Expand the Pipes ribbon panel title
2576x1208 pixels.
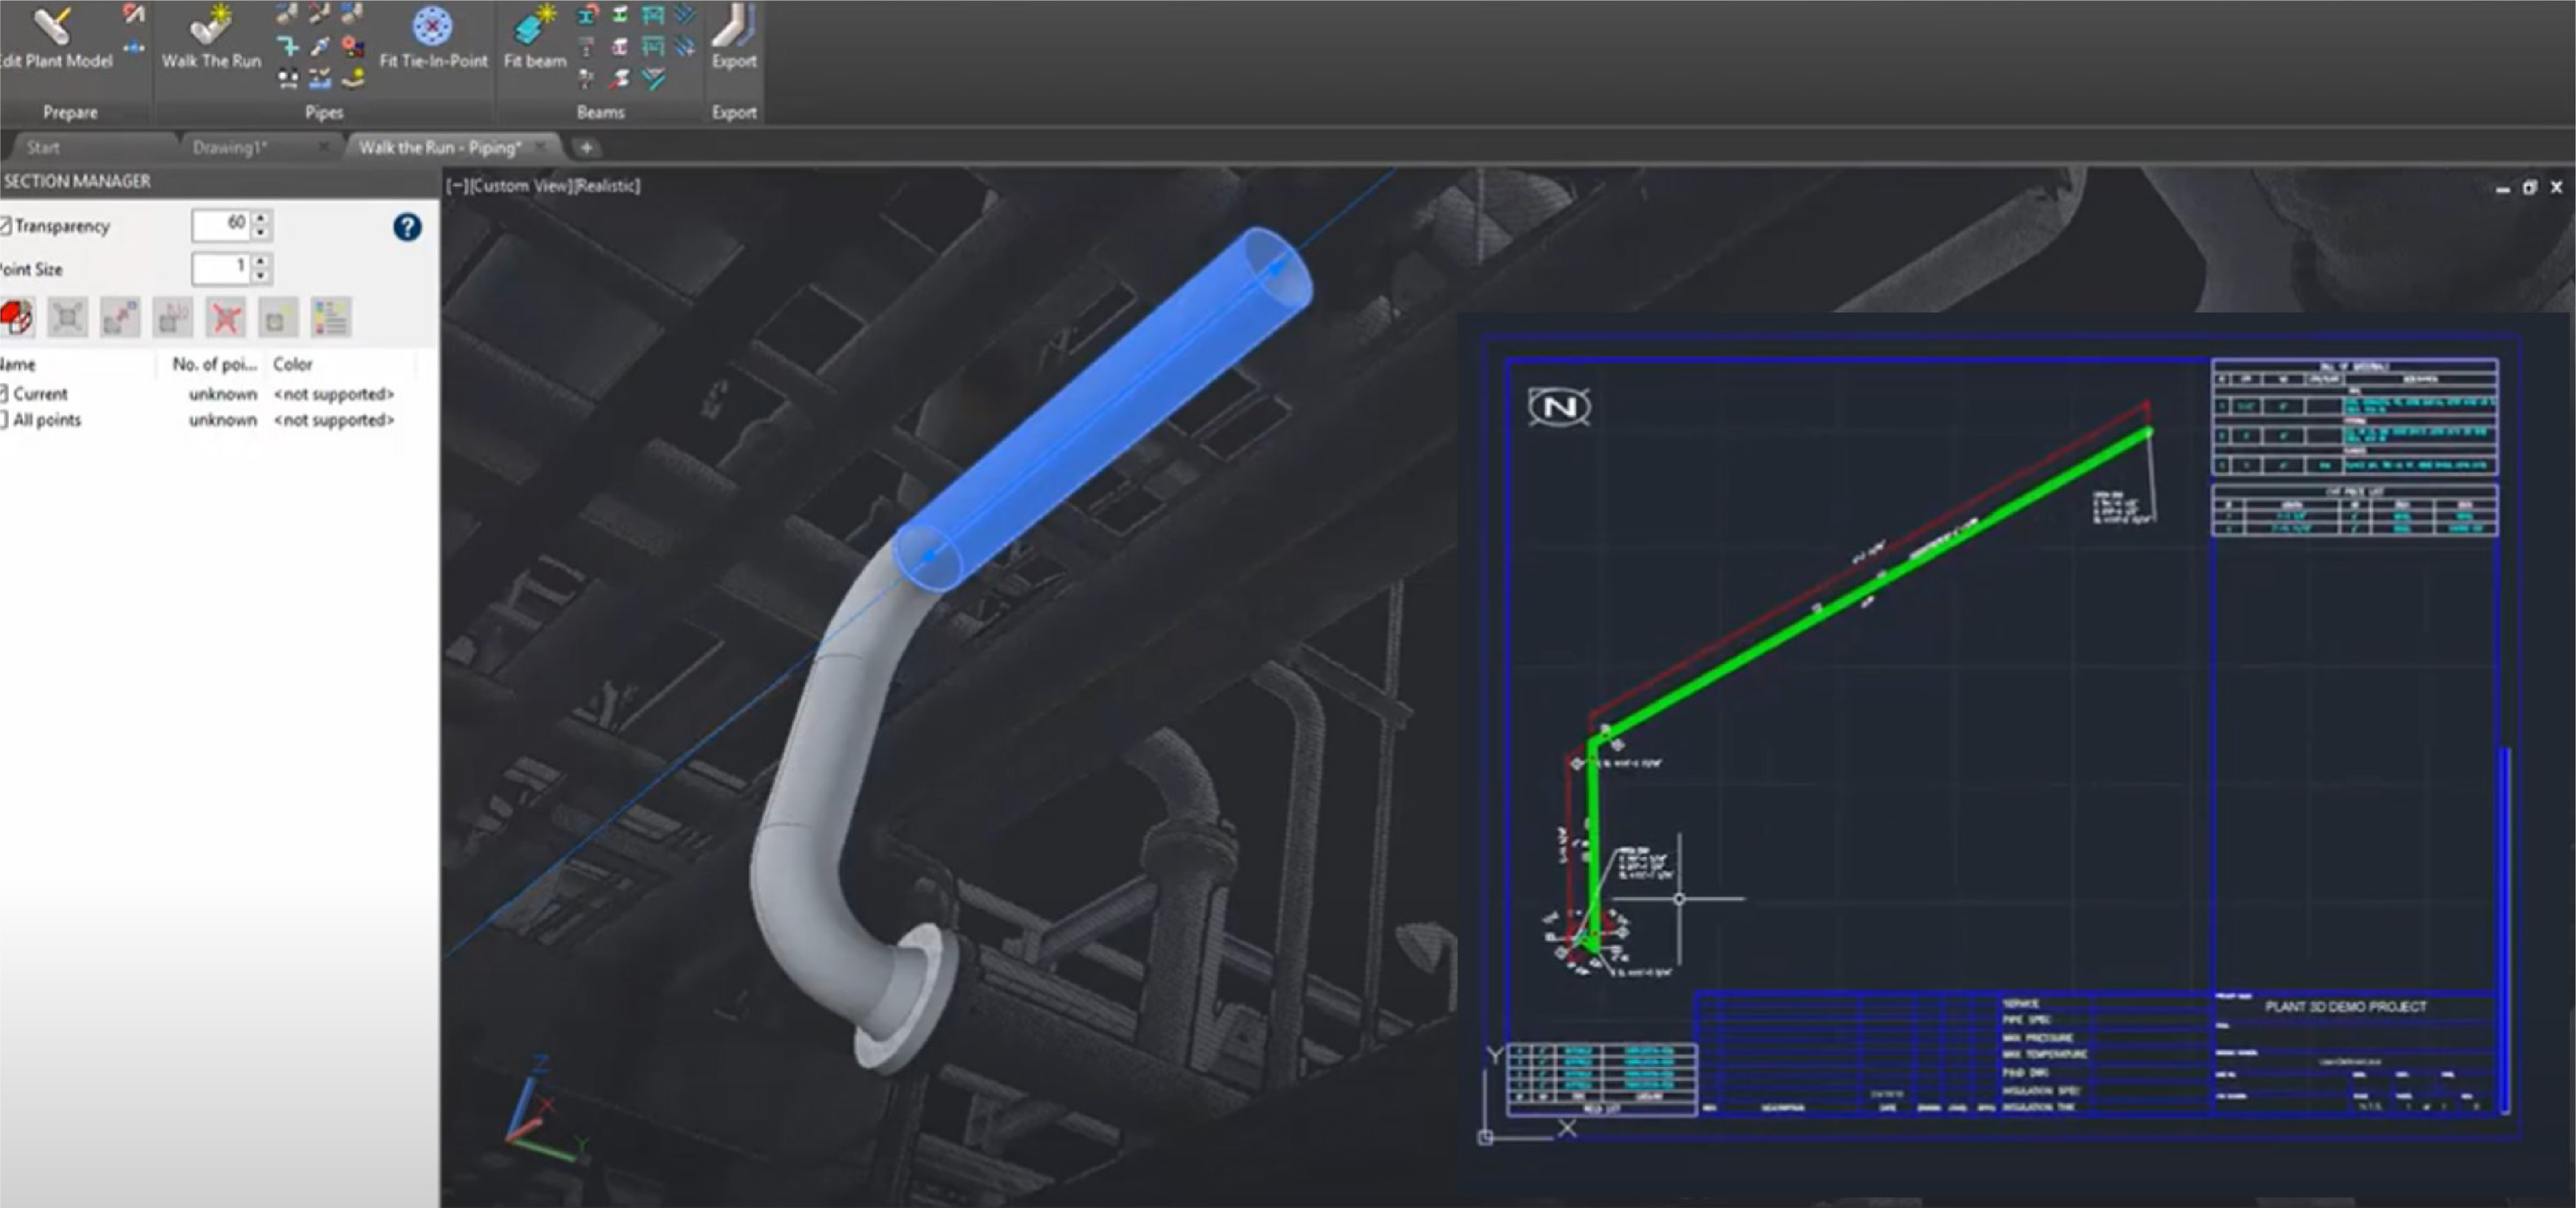324,113
